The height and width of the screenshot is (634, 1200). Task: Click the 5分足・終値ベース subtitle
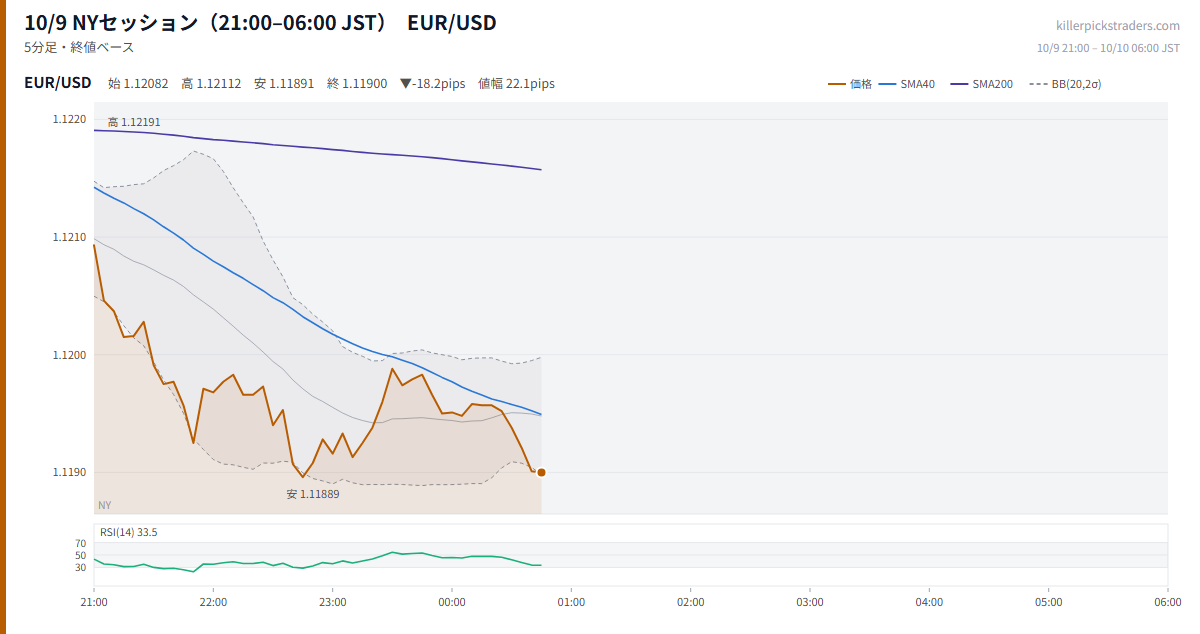(79, 47)
